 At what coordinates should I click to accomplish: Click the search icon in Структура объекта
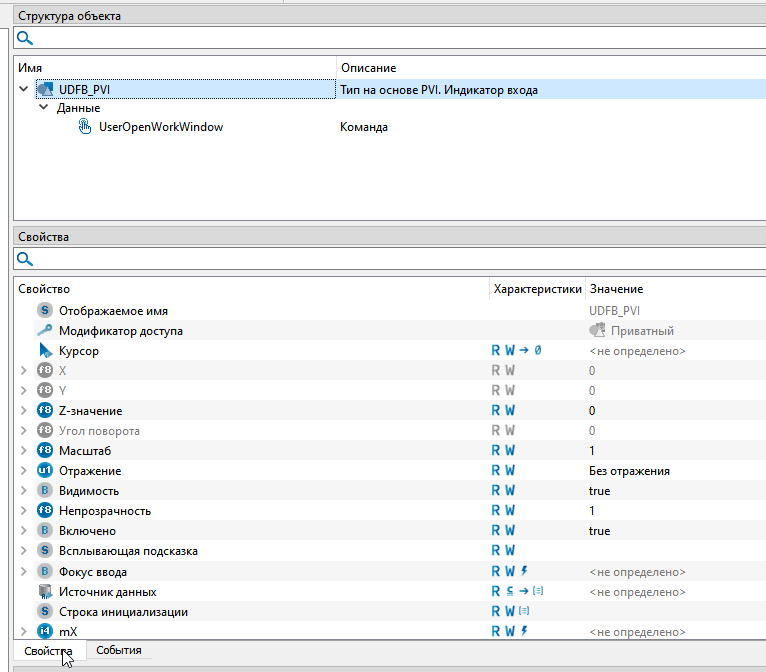[24, 38]
